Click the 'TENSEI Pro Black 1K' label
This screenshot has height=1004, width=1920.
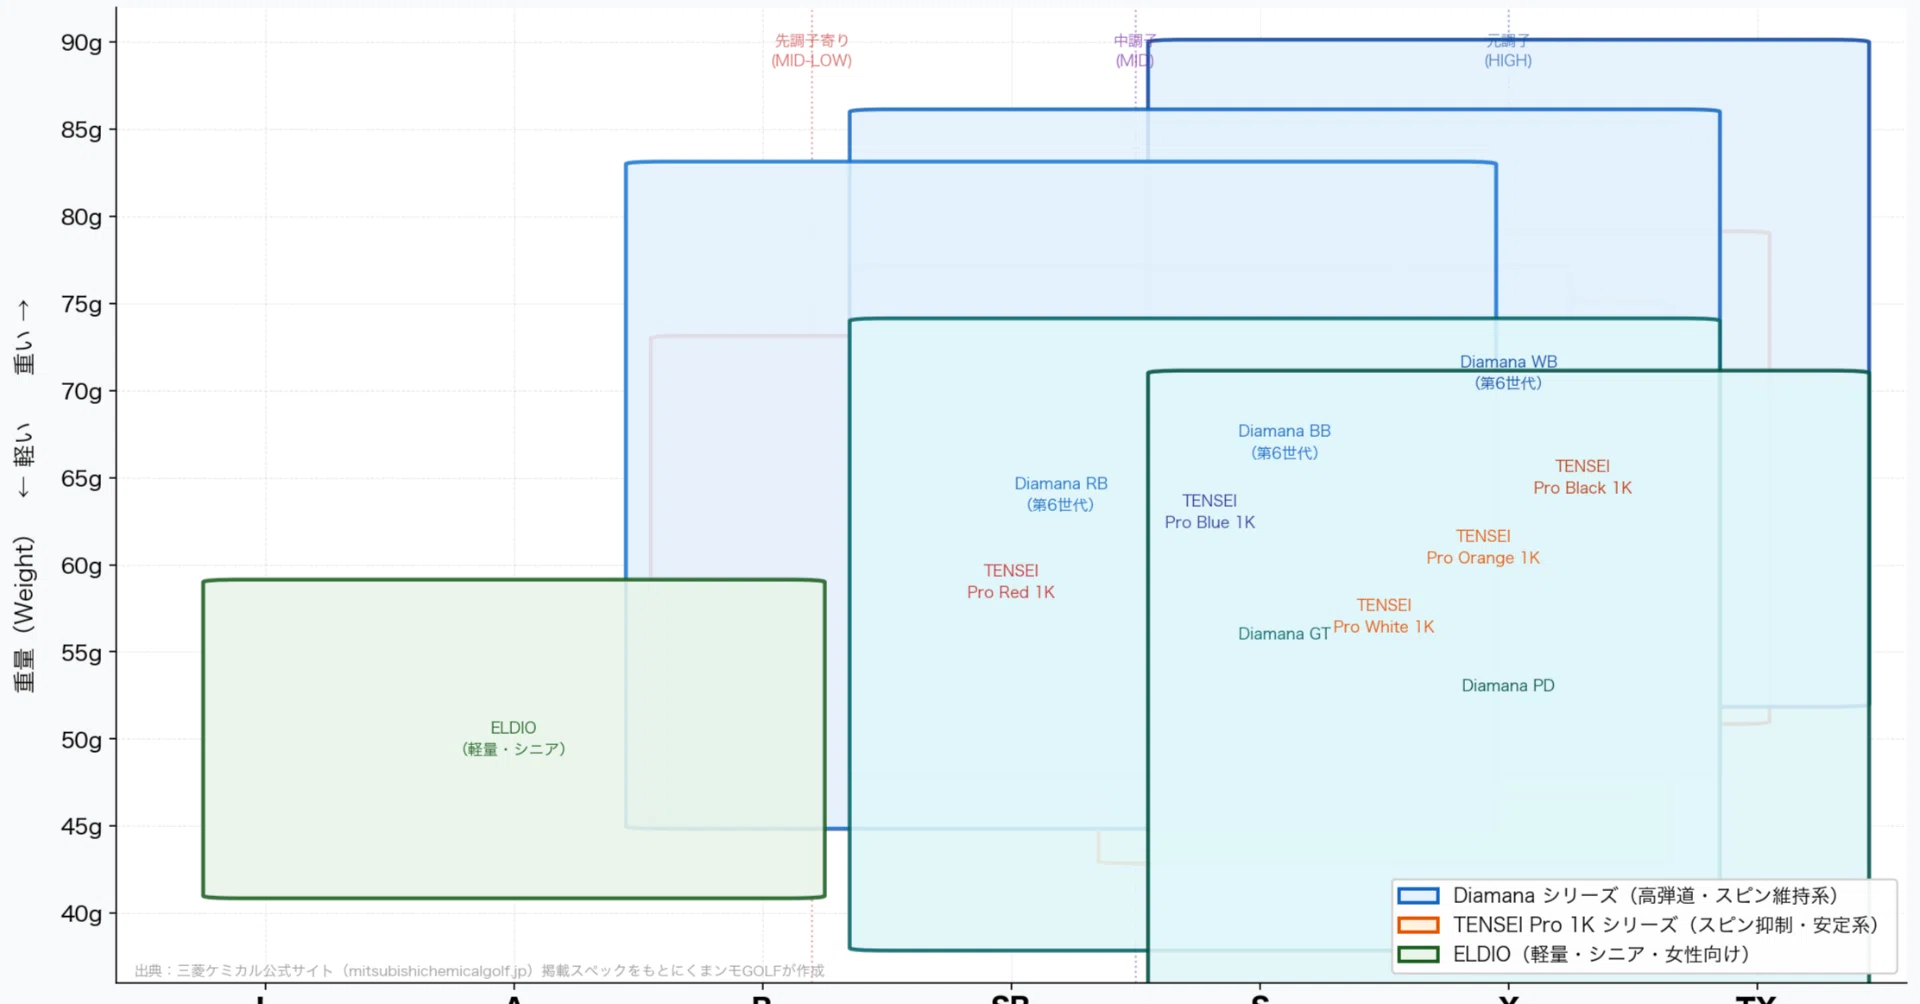(x=1582, y=477)
